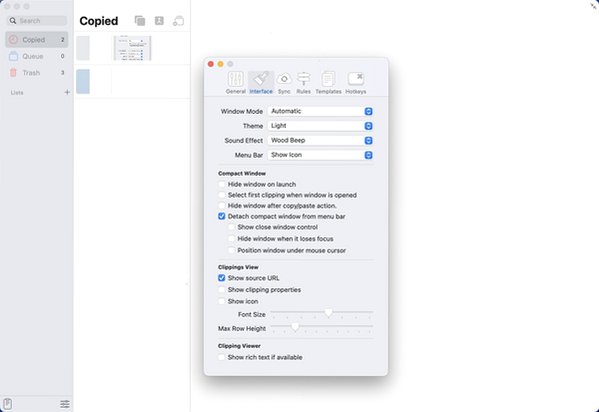Click the clipboard icon at bottom-left of sidebar
The width and height of the screenshot is (599, 412).
pos(8,404)
